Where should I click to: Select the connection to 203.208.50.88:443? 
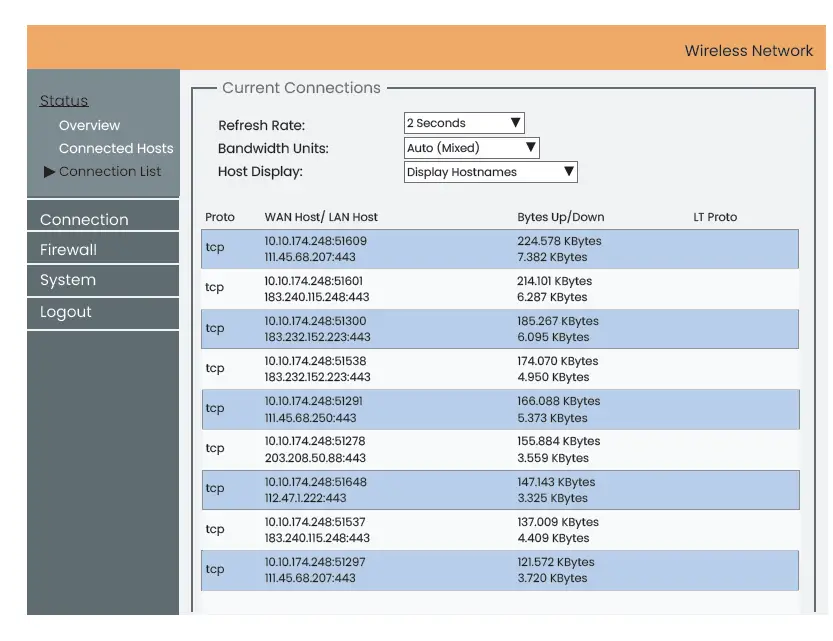tap(500, 449)
